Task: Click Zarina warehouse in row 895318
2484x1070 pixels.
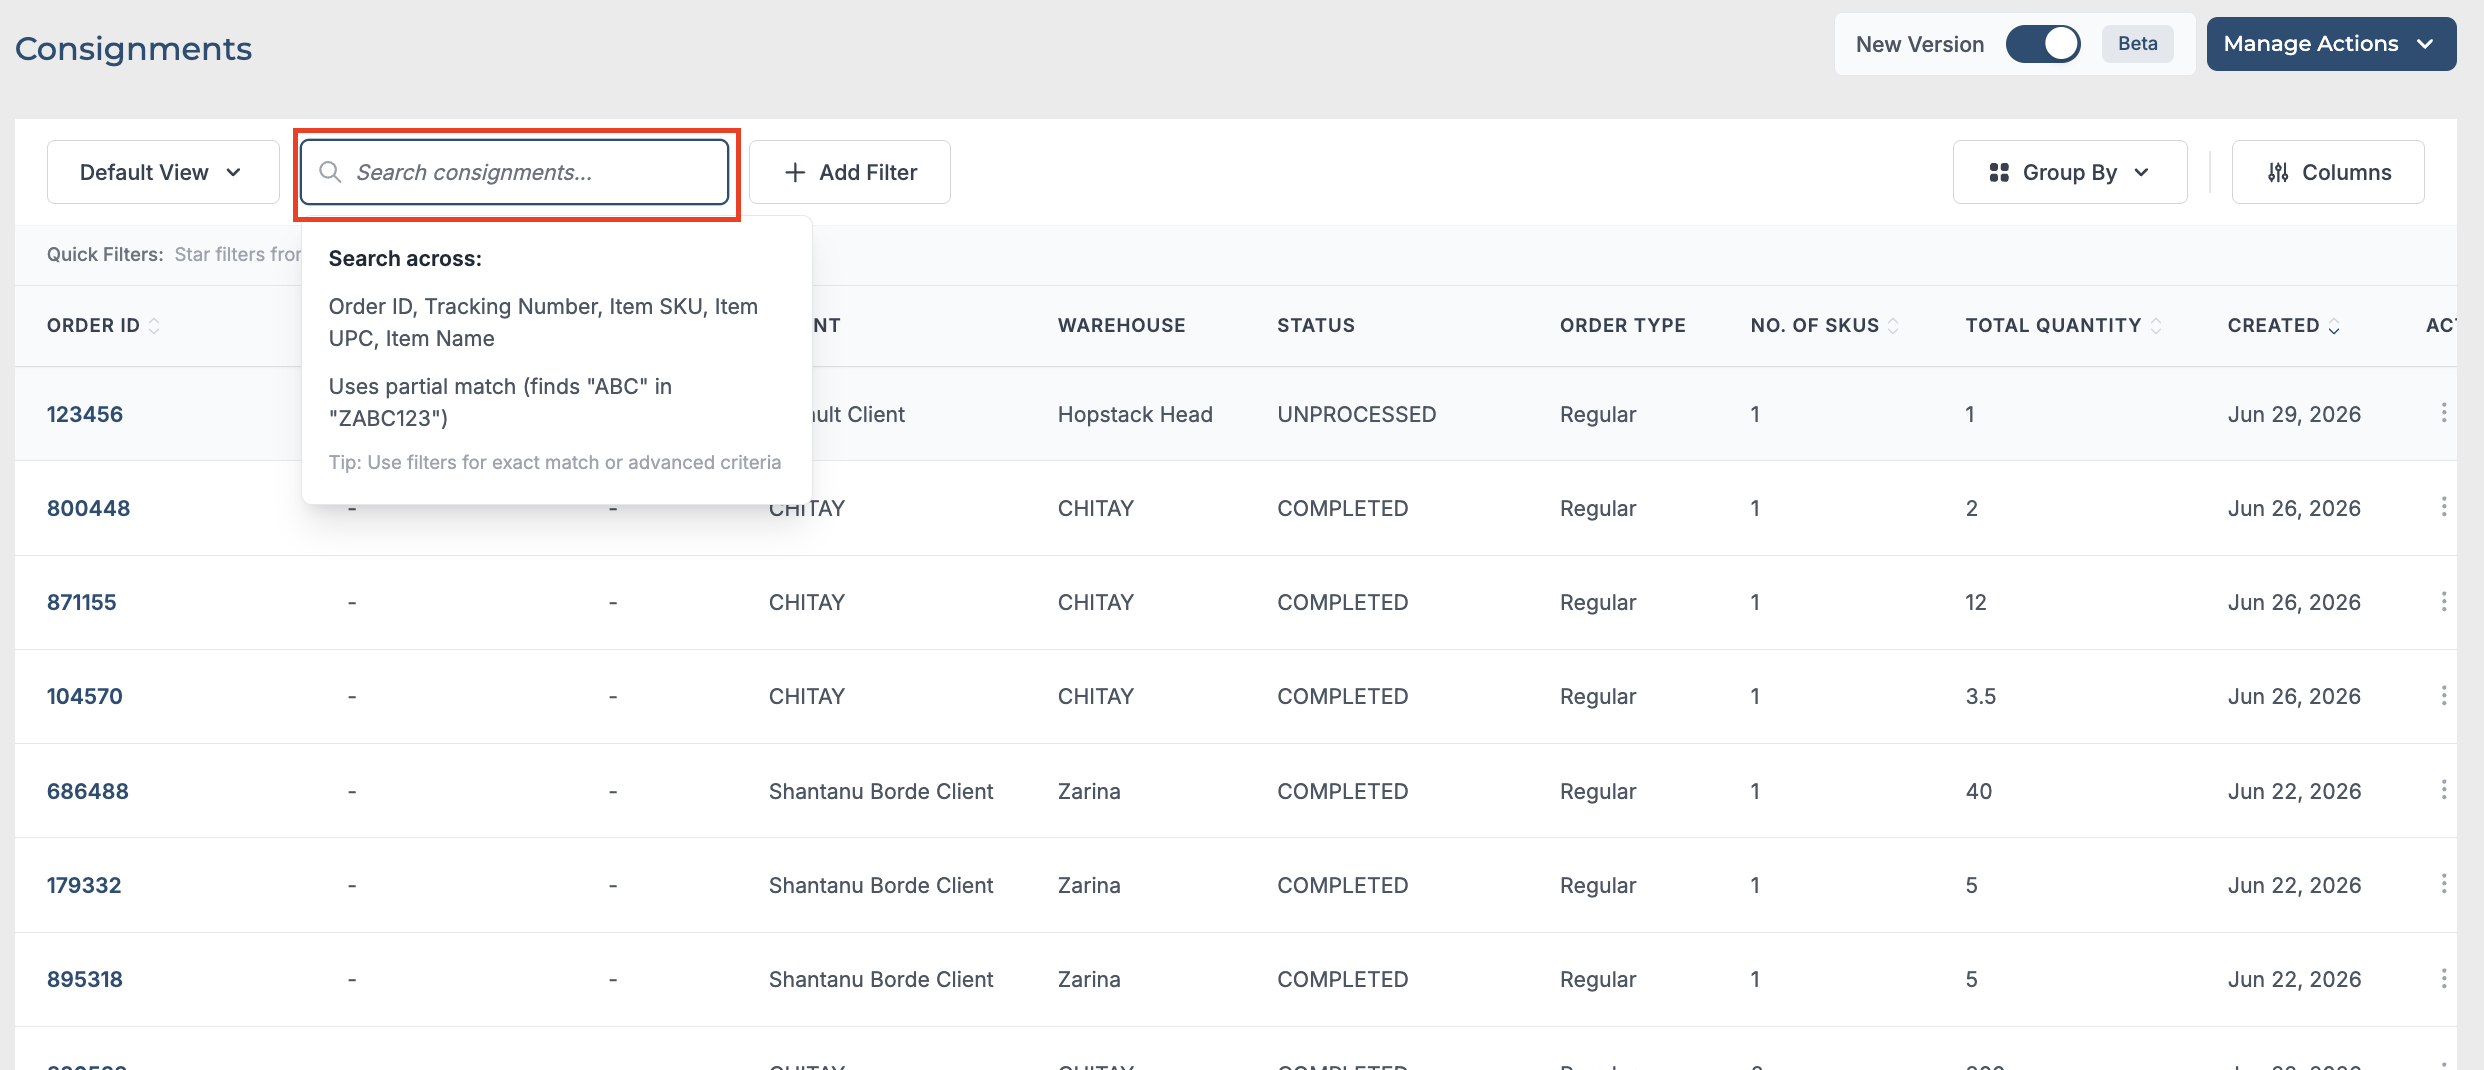Action: click(x=1089, y=979)
